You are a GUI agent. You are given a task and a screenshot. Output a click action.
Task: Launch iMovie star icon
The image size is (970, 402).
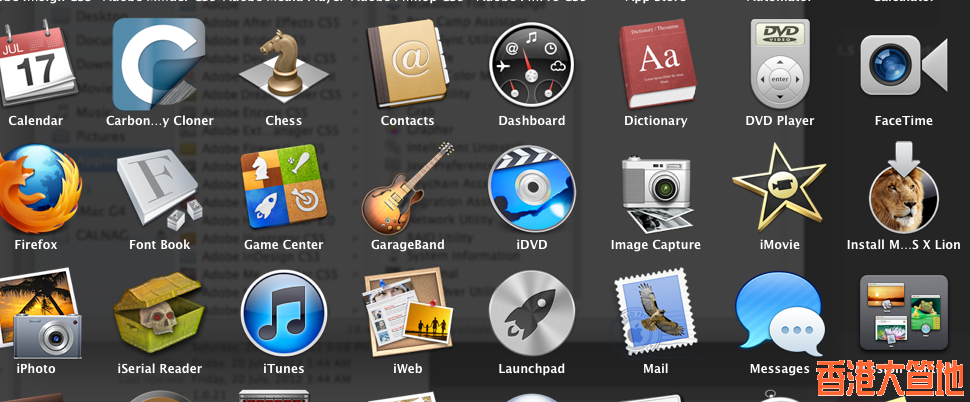pos(779,187)
